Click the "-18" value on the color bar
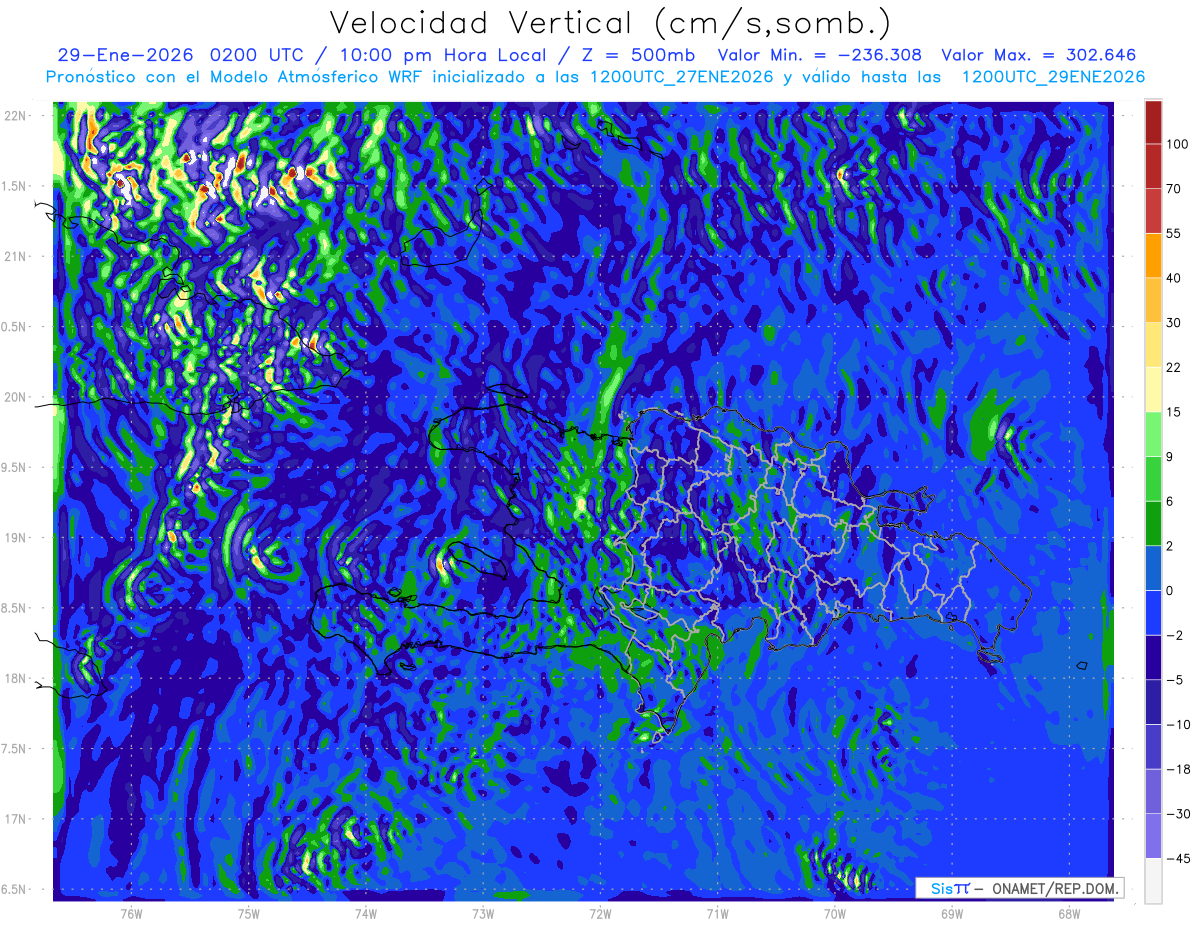Screen dimensions: 1200x927 click(x=1177, y=769)
